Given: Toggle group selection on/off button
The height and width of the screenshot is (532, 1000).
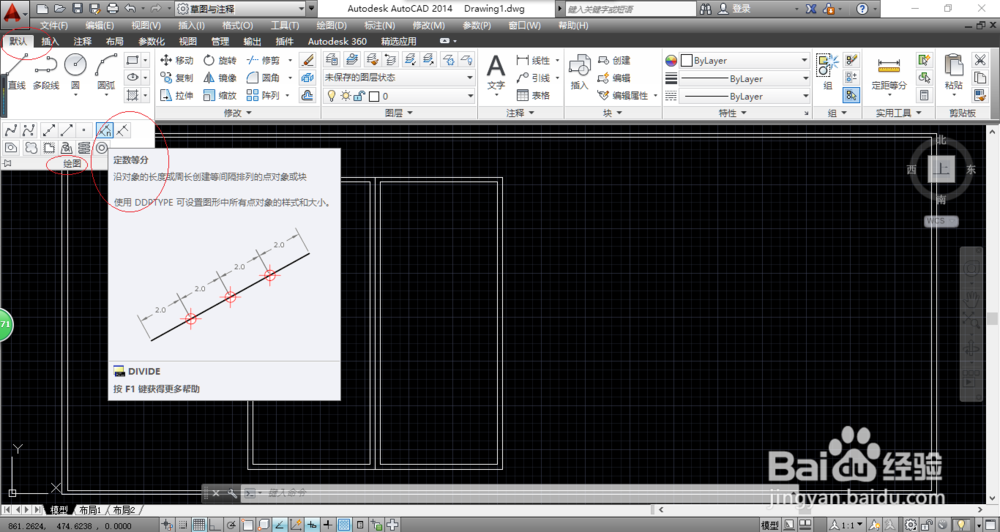Looking at the screenshot, I should point(851,96).
